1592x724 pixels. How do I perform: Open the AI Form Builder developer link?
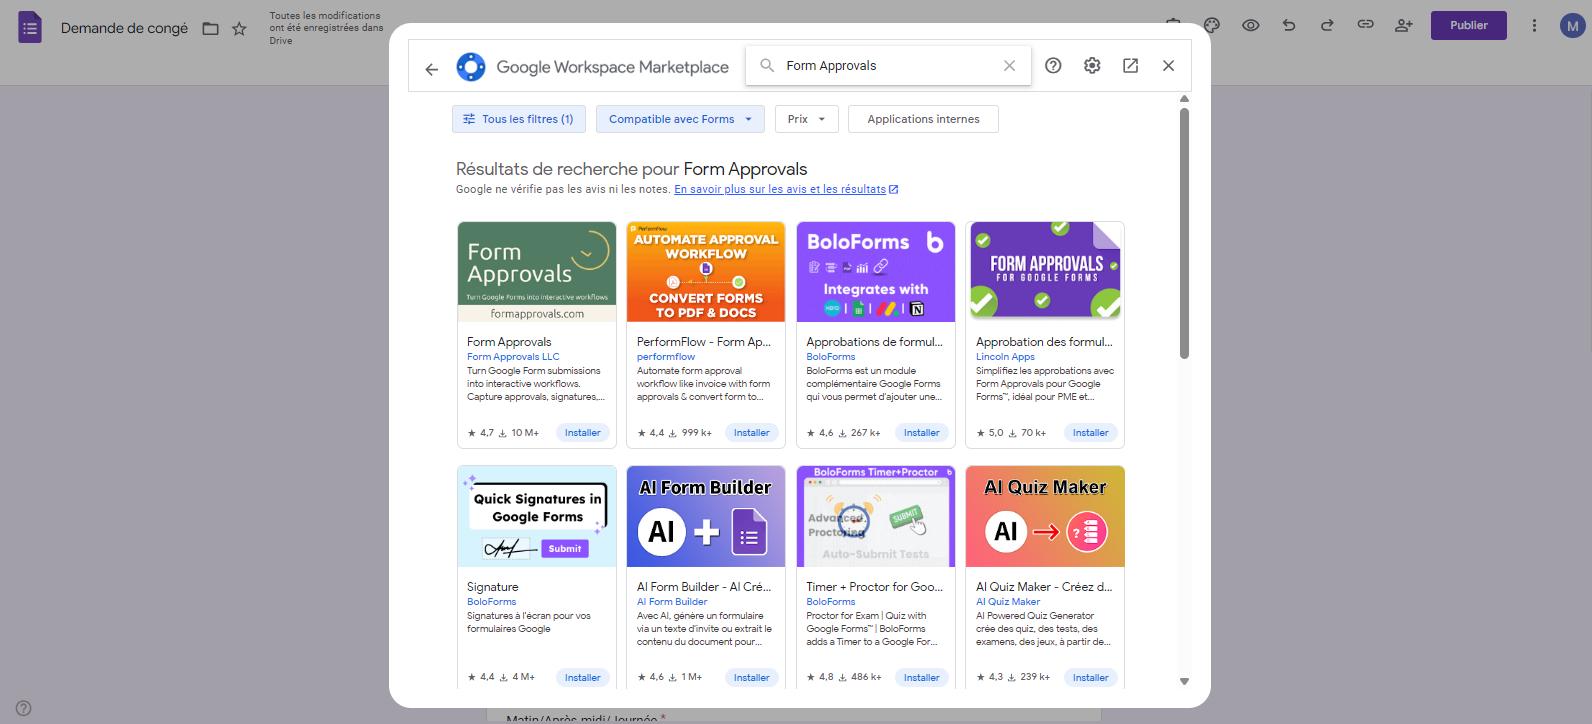[x=672, y=602]
